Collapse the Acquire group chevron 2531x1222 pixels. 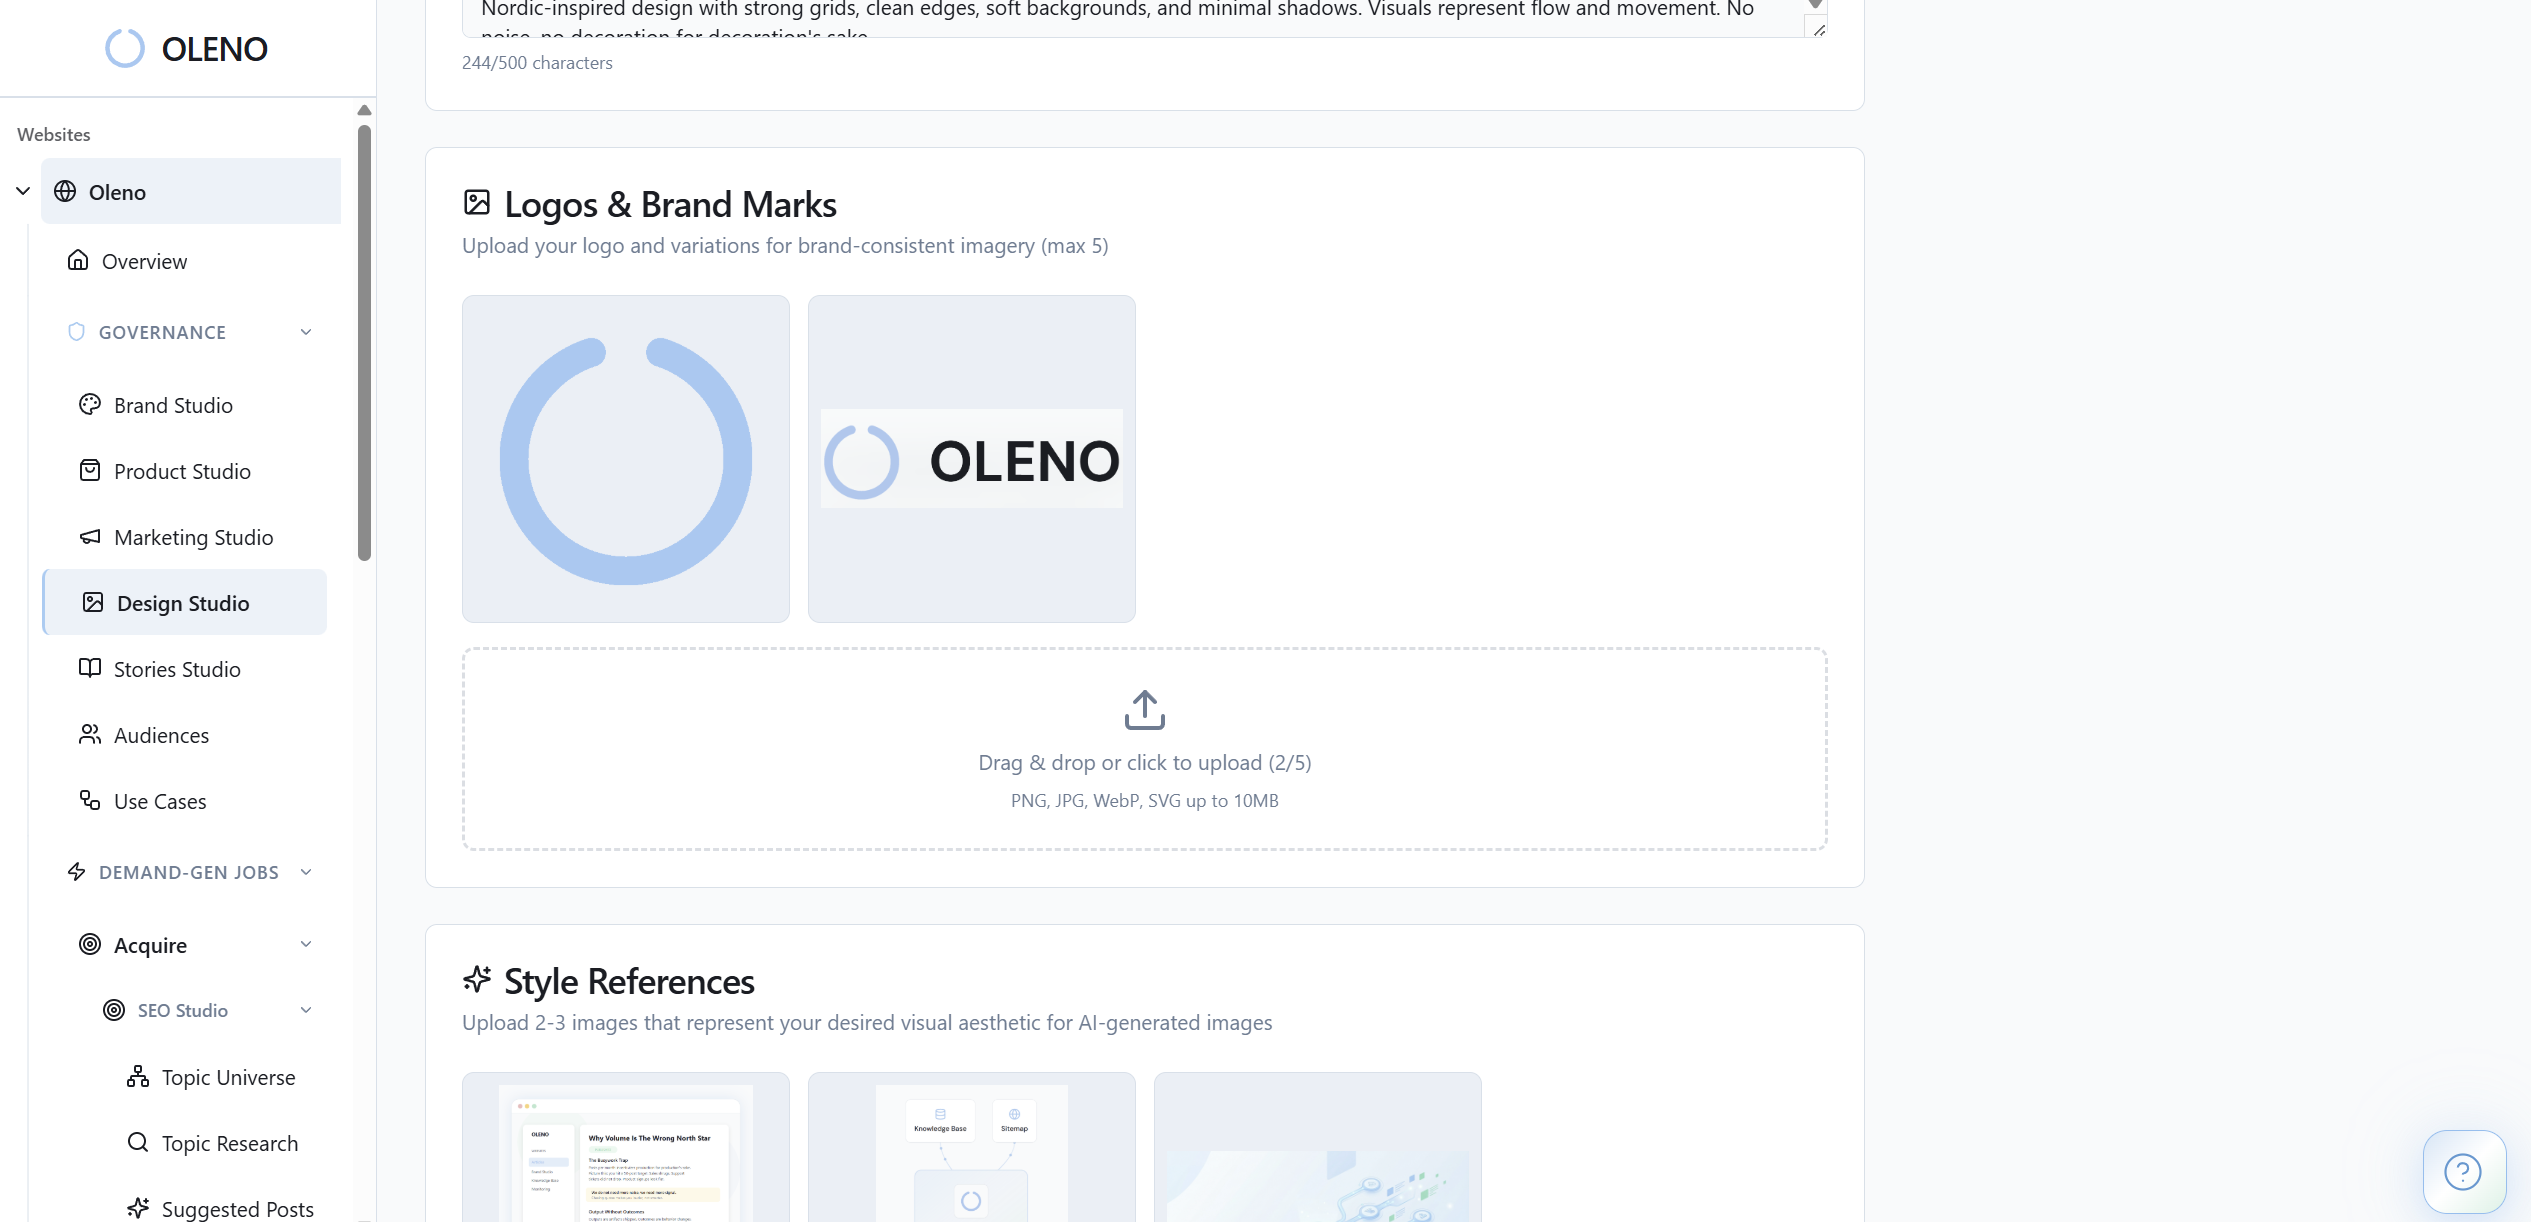coord(306,944)
